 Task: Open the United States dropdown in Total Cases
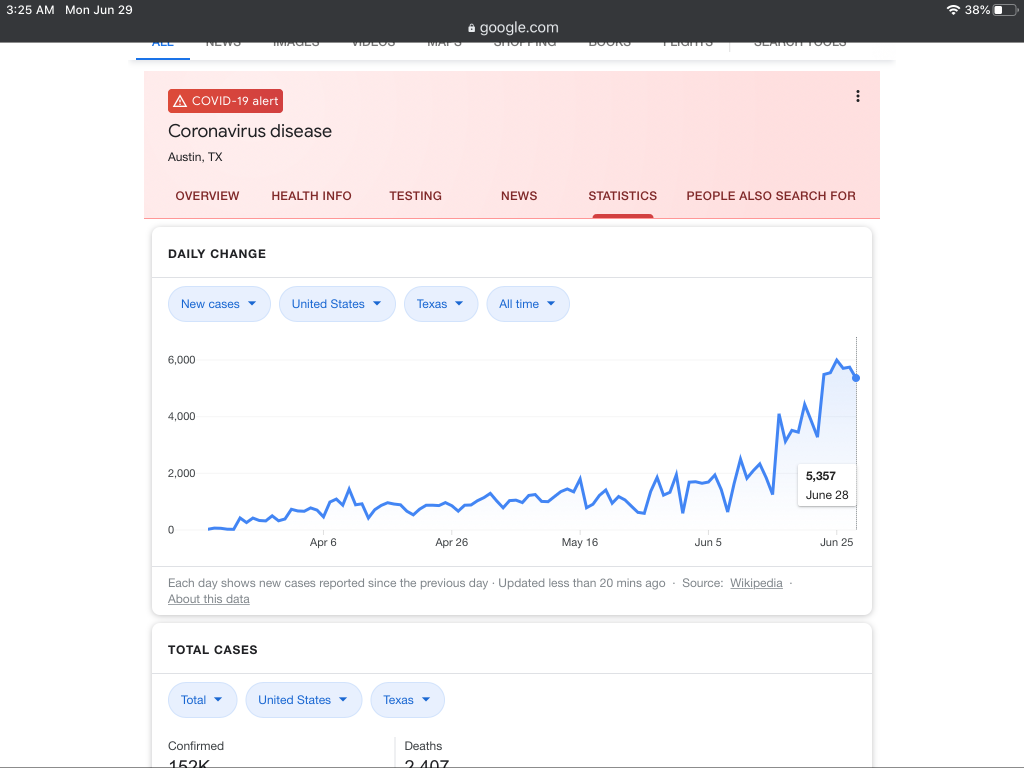tap(303, 700)
